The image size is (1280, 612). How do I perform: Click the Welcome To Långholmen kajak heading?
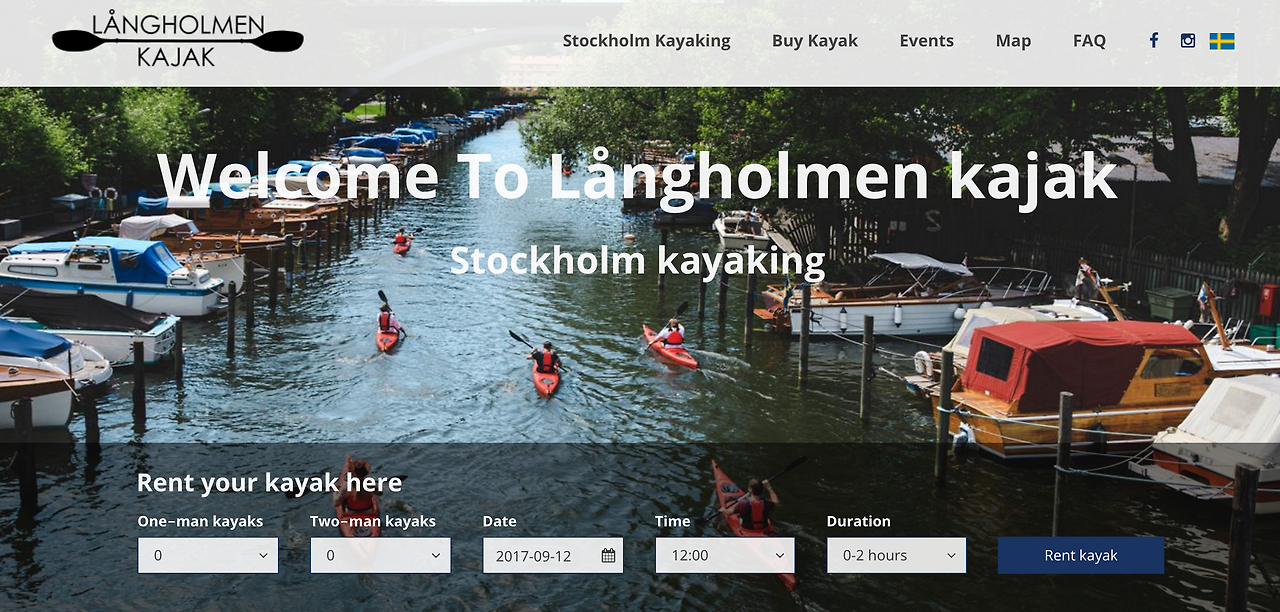[637, 176]
